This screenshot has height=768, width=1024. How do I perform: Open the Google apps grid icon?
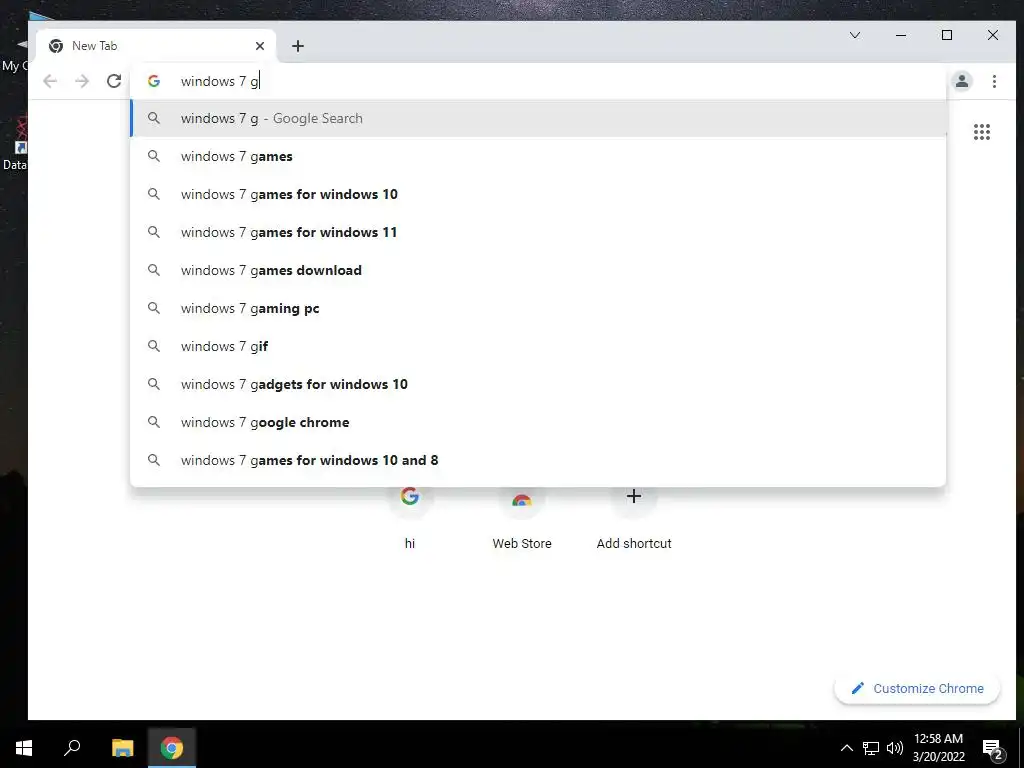[982, 132]
